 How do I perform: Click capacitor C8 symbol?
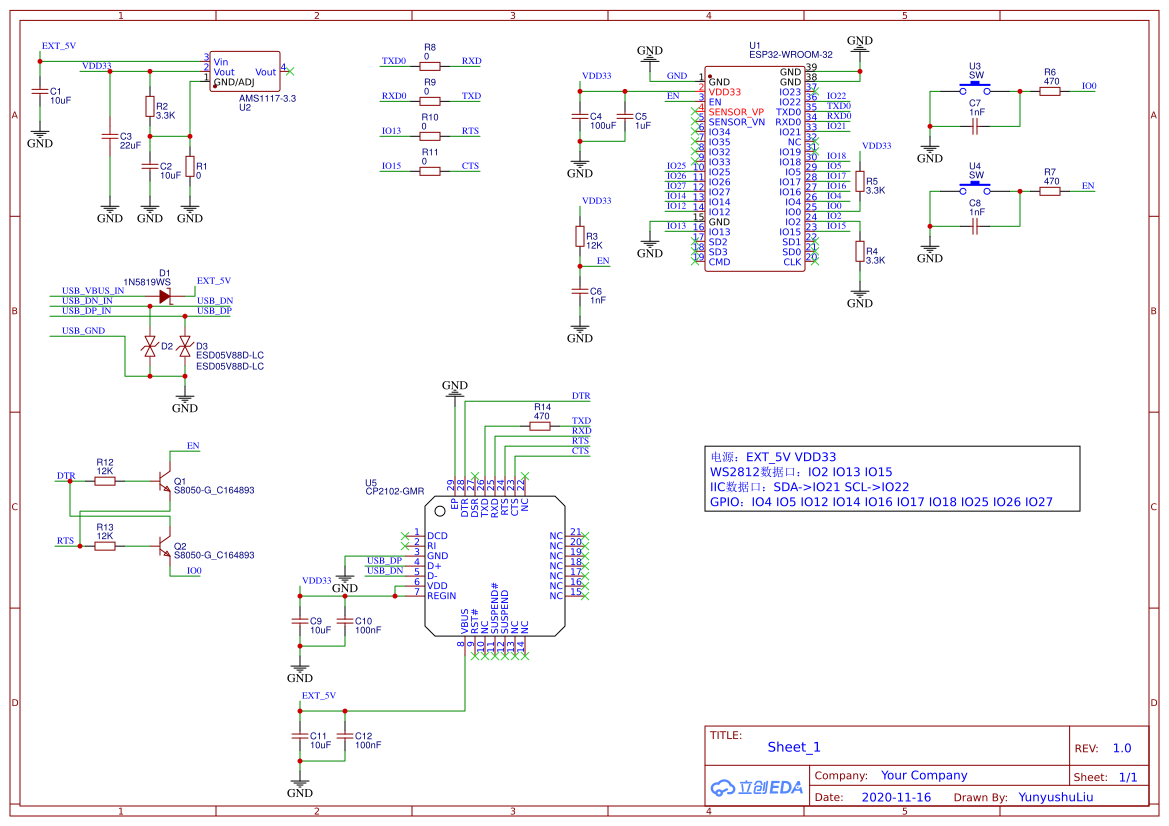(974, 227)
